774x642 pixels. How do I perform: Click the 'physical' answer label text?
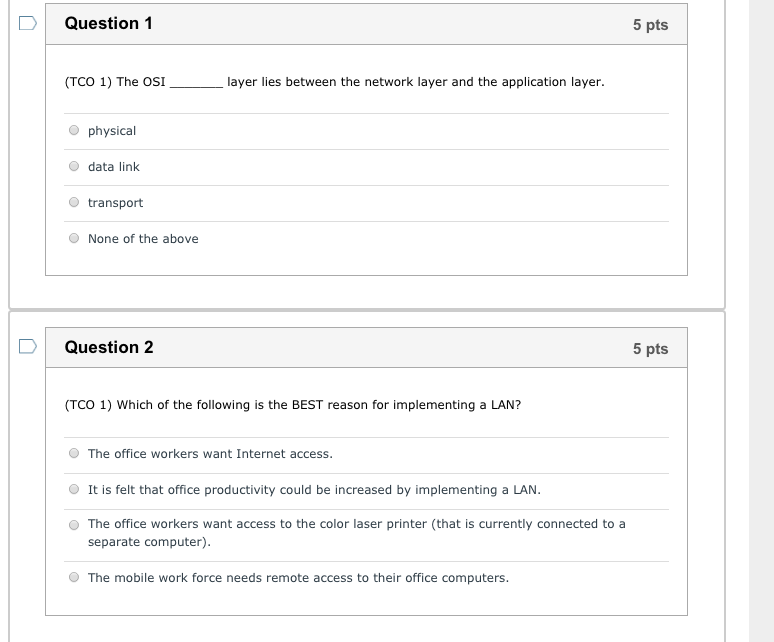click(x=112, y=131)
